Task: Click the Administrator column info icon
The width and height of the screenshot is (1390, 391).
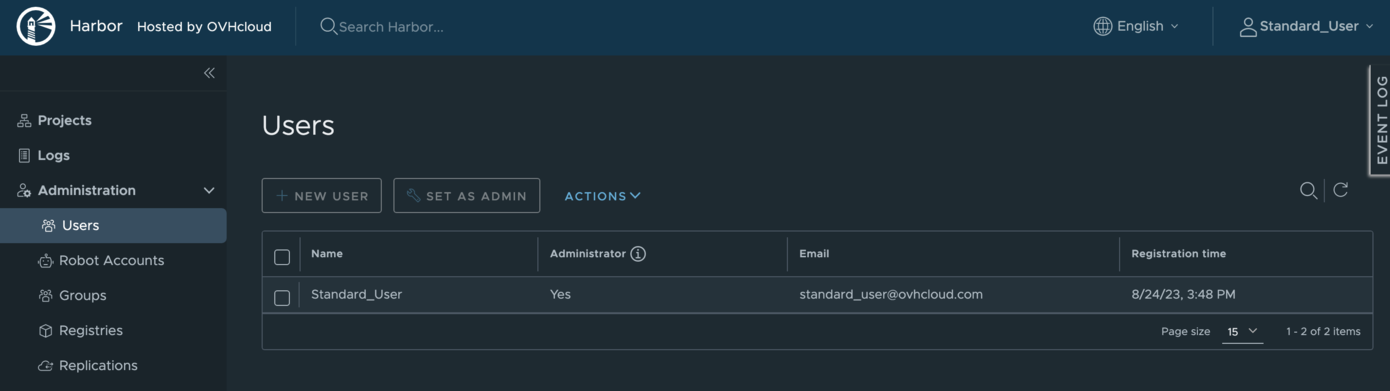Action: [x=638, y=254]
